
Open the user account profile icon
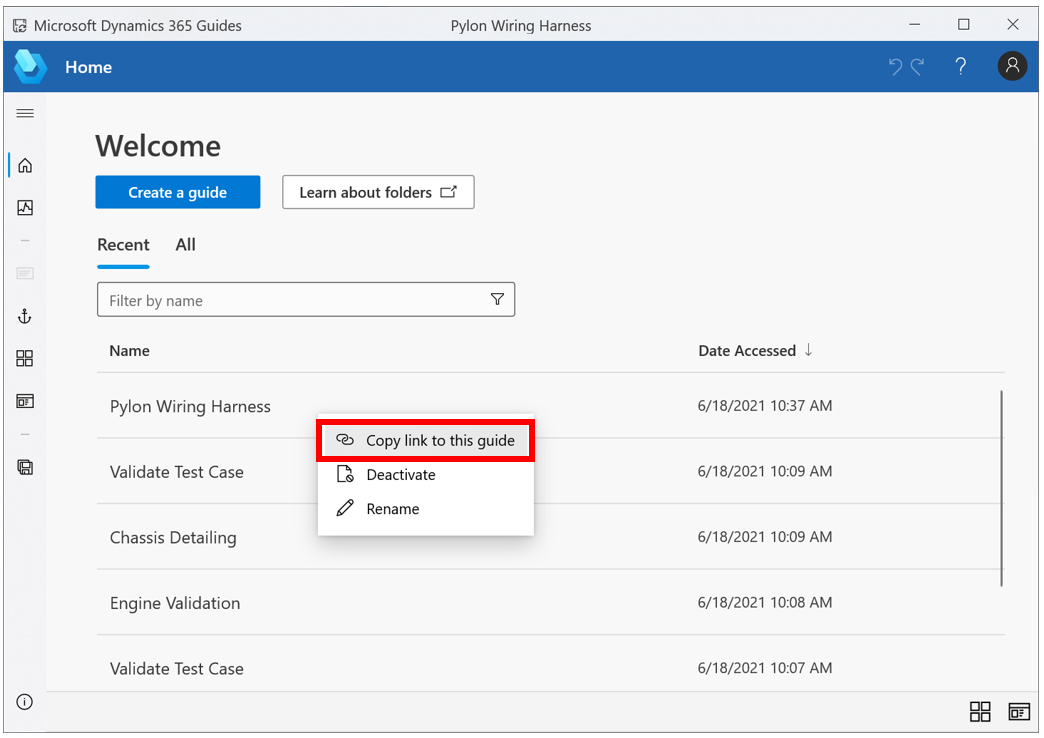tap(1012, 66)
